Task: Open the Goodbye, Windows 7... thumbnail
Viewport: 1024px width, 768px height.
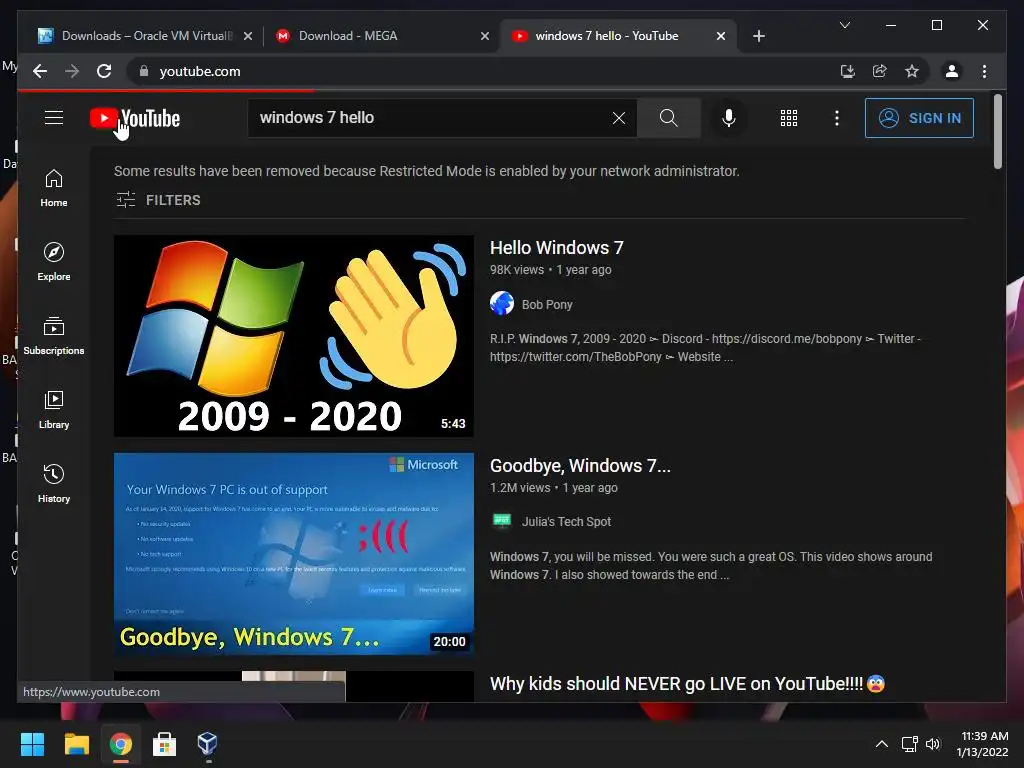Action: (294, 554)
